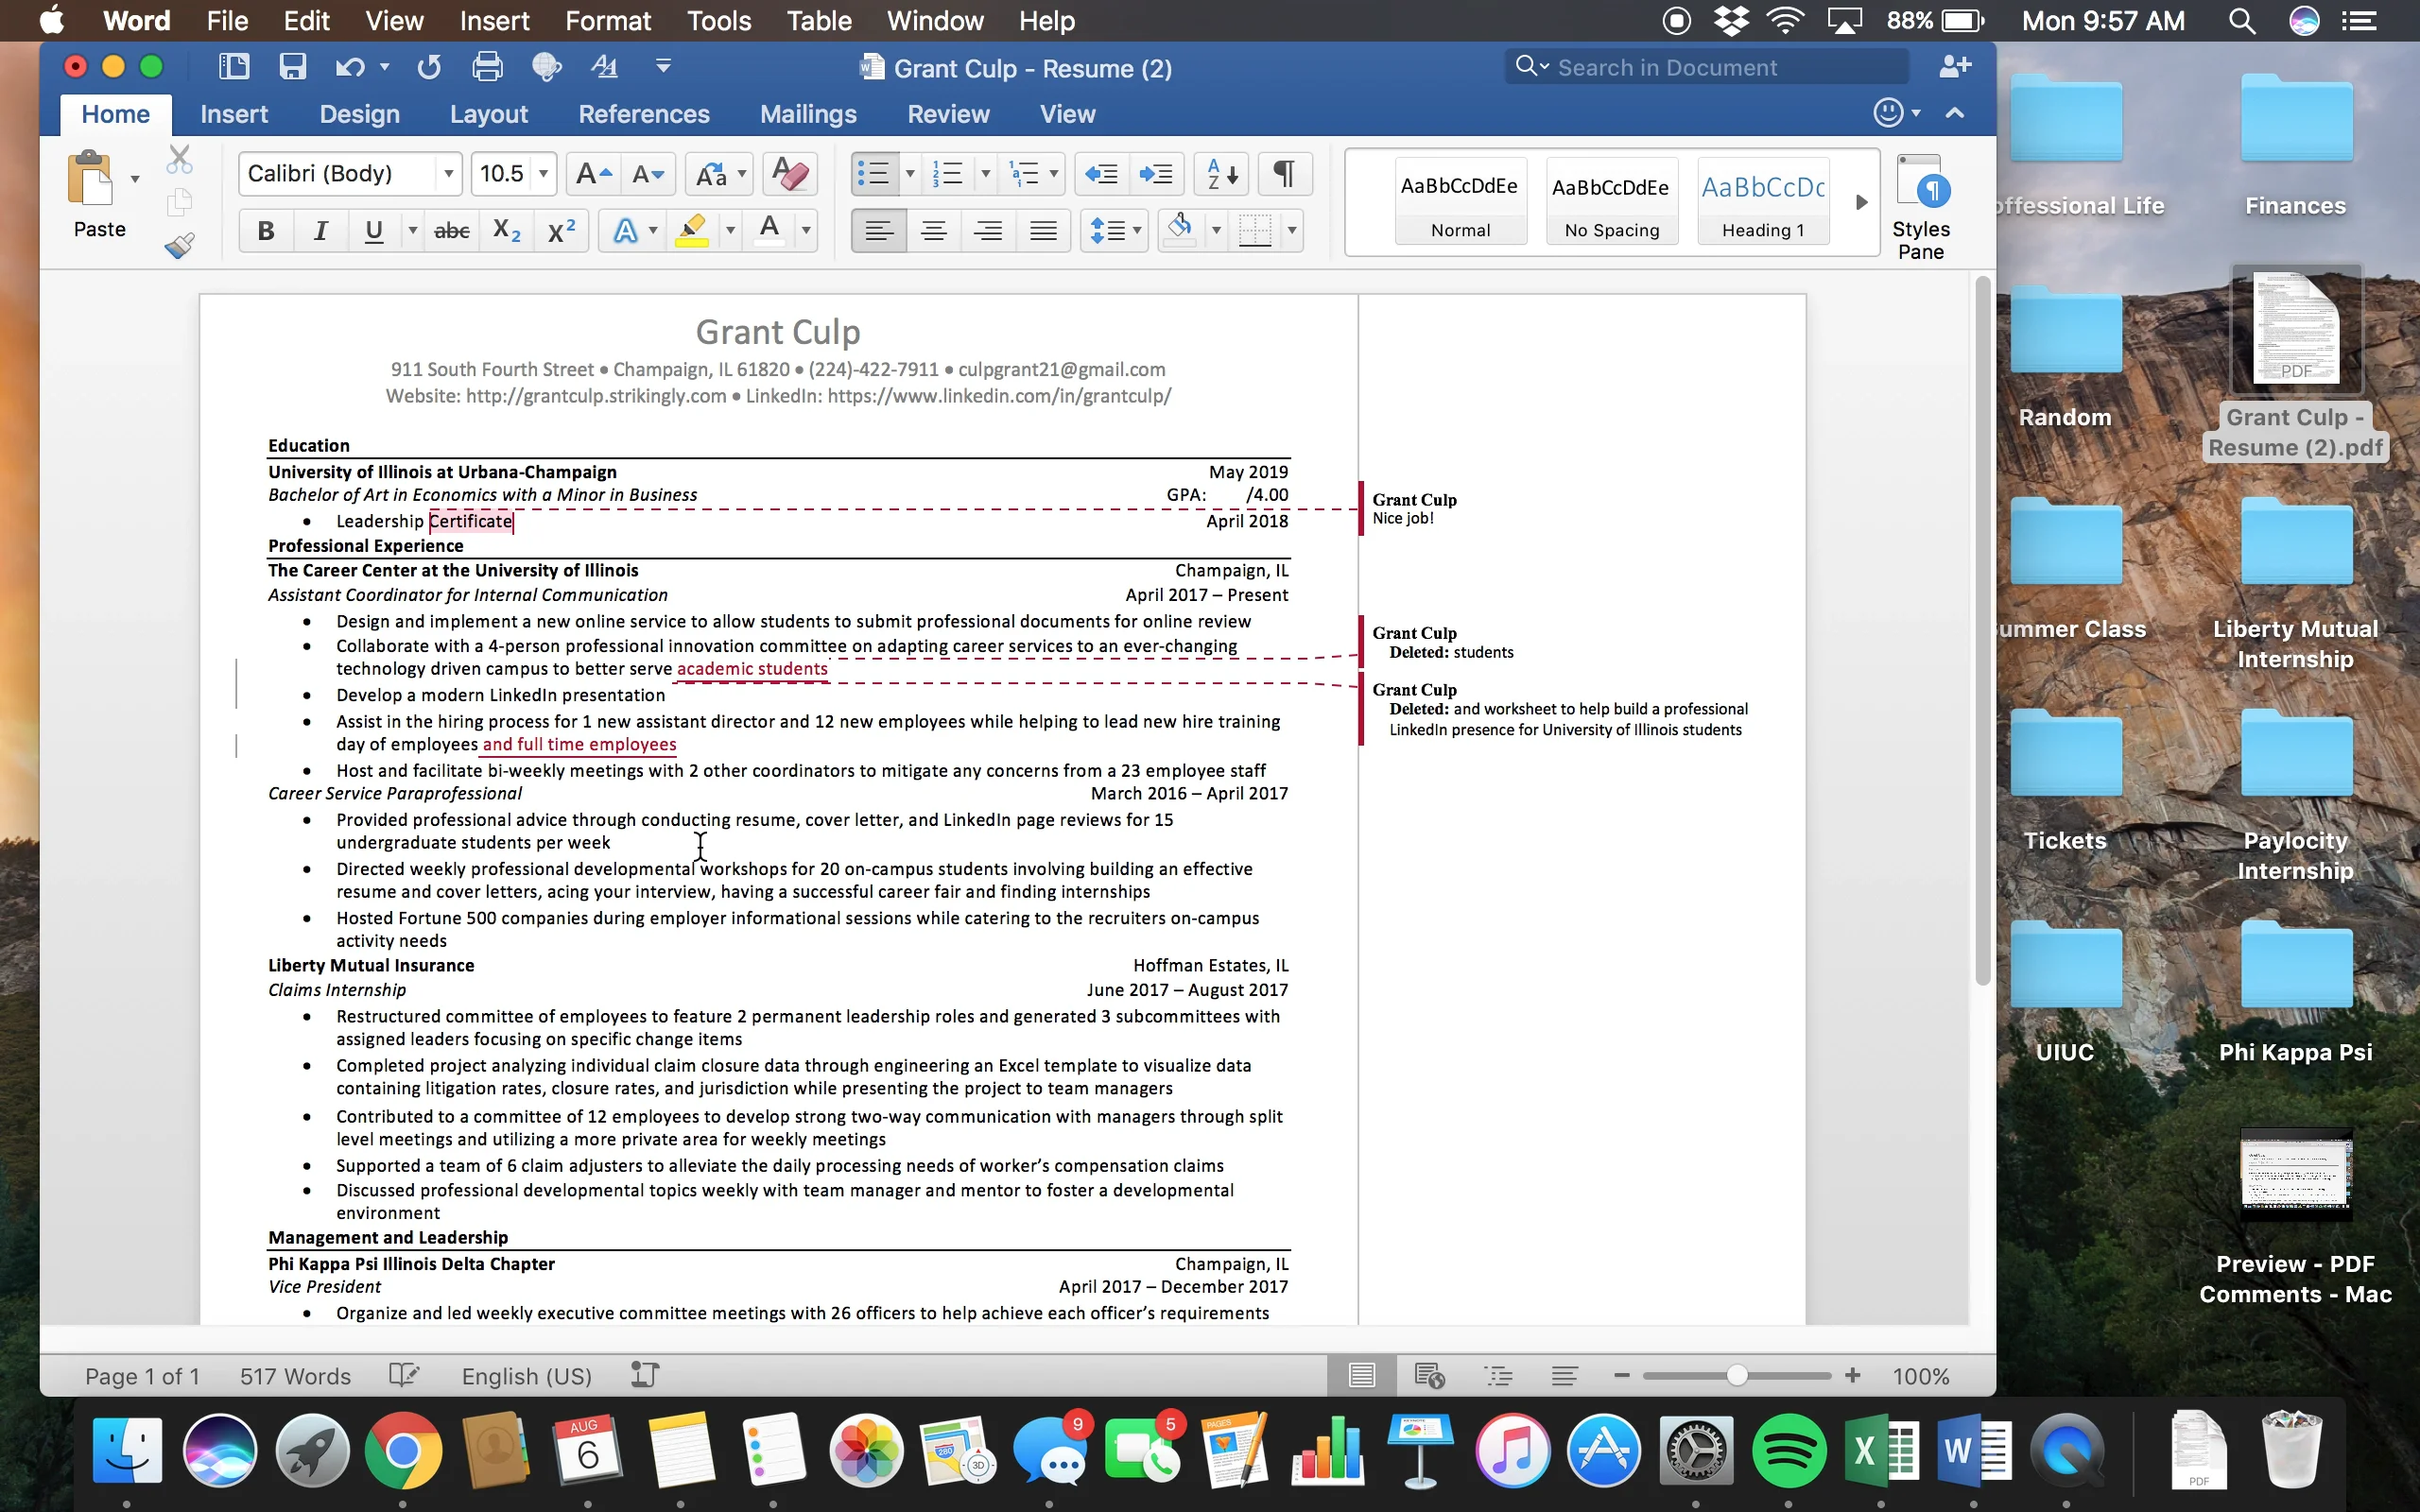Screen dimensions: 2420x1512
Task: Open the Table menu in menu bar
Action: coord(818,20)
